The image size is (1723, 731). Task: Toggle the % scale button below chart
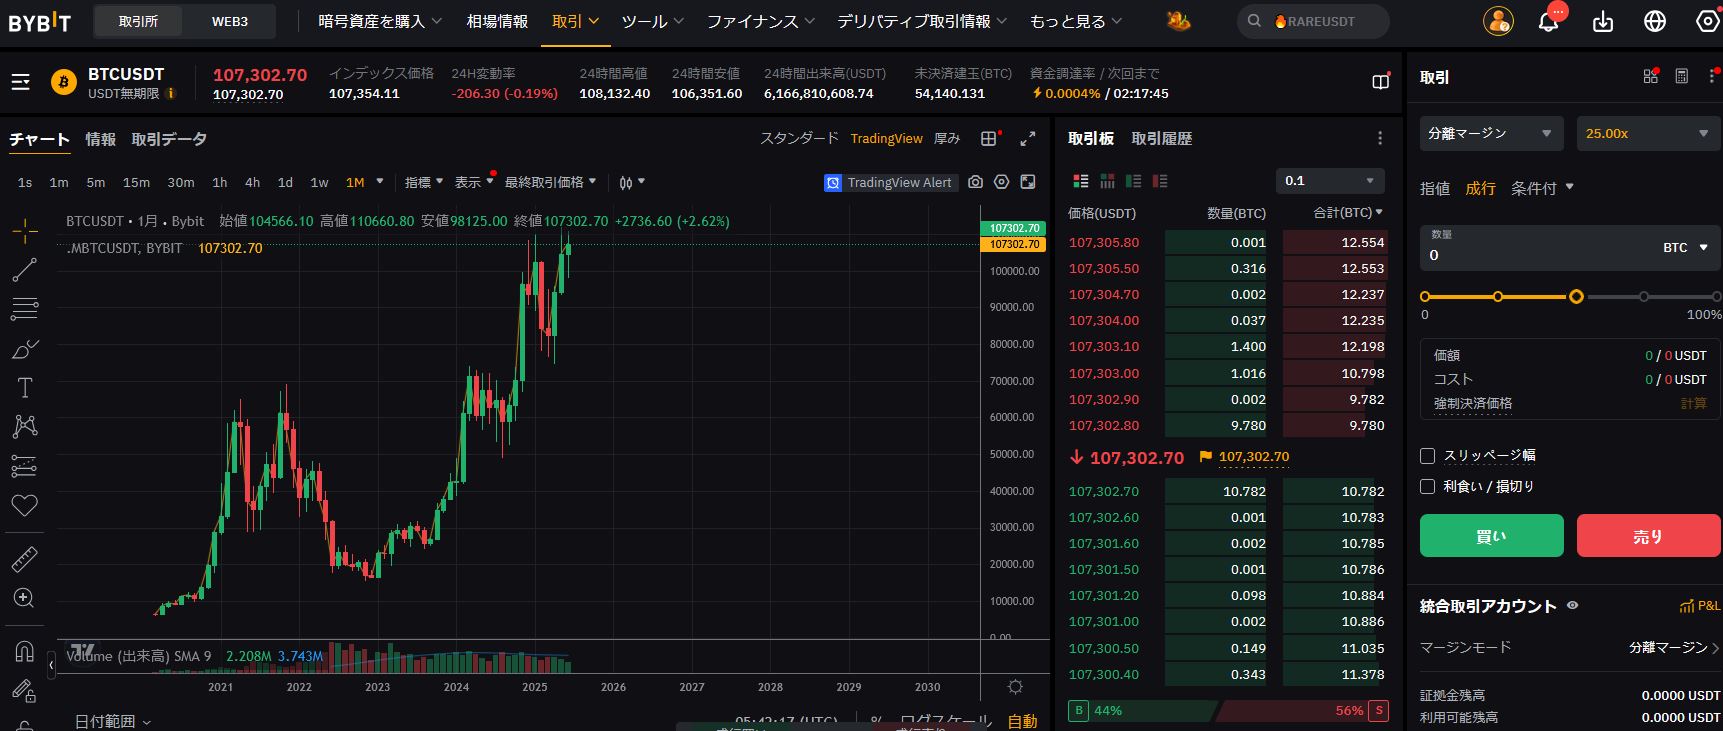pos(876,721)
